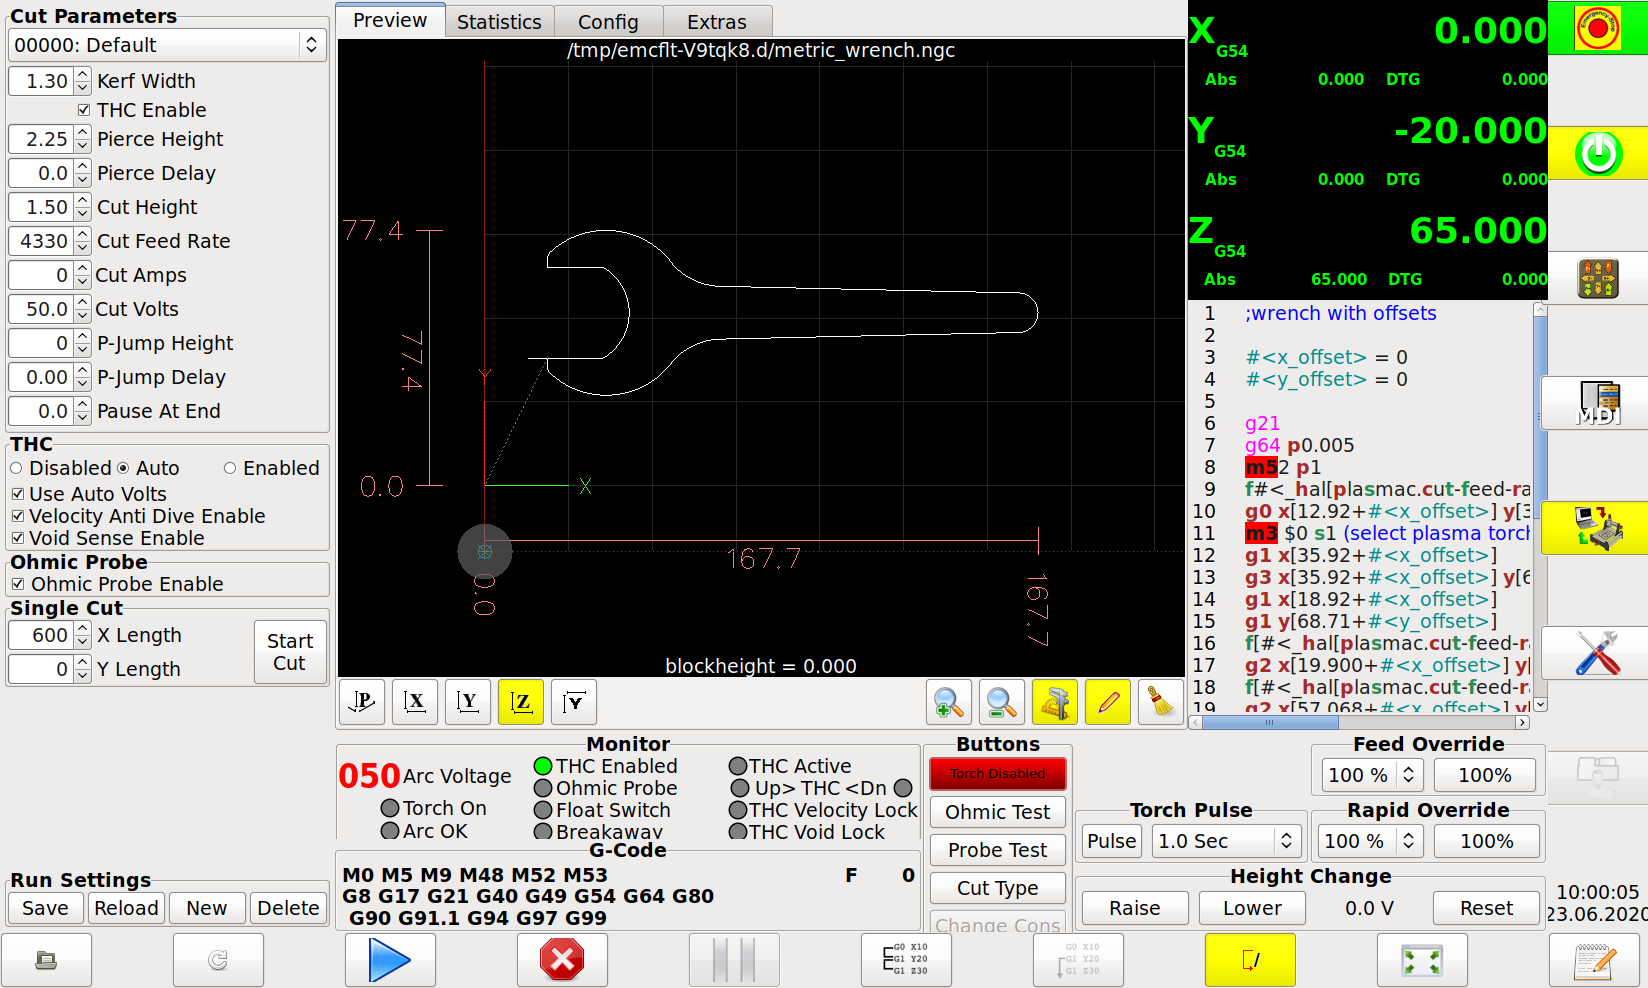Click the Emergency Stop button
This screenshot has width=1648, height=988.
click(1597, 28)
